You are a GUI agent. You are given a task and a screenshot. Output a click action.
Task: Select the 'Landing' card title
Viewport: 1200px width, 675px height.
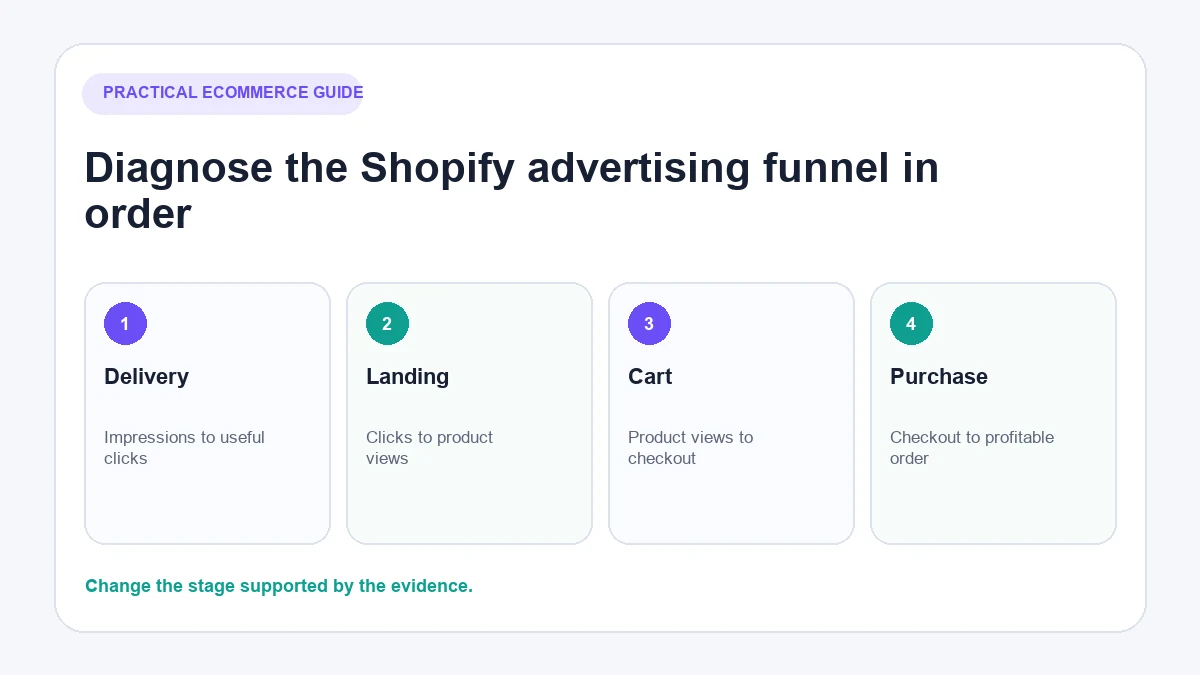click(x=407, y=377)
